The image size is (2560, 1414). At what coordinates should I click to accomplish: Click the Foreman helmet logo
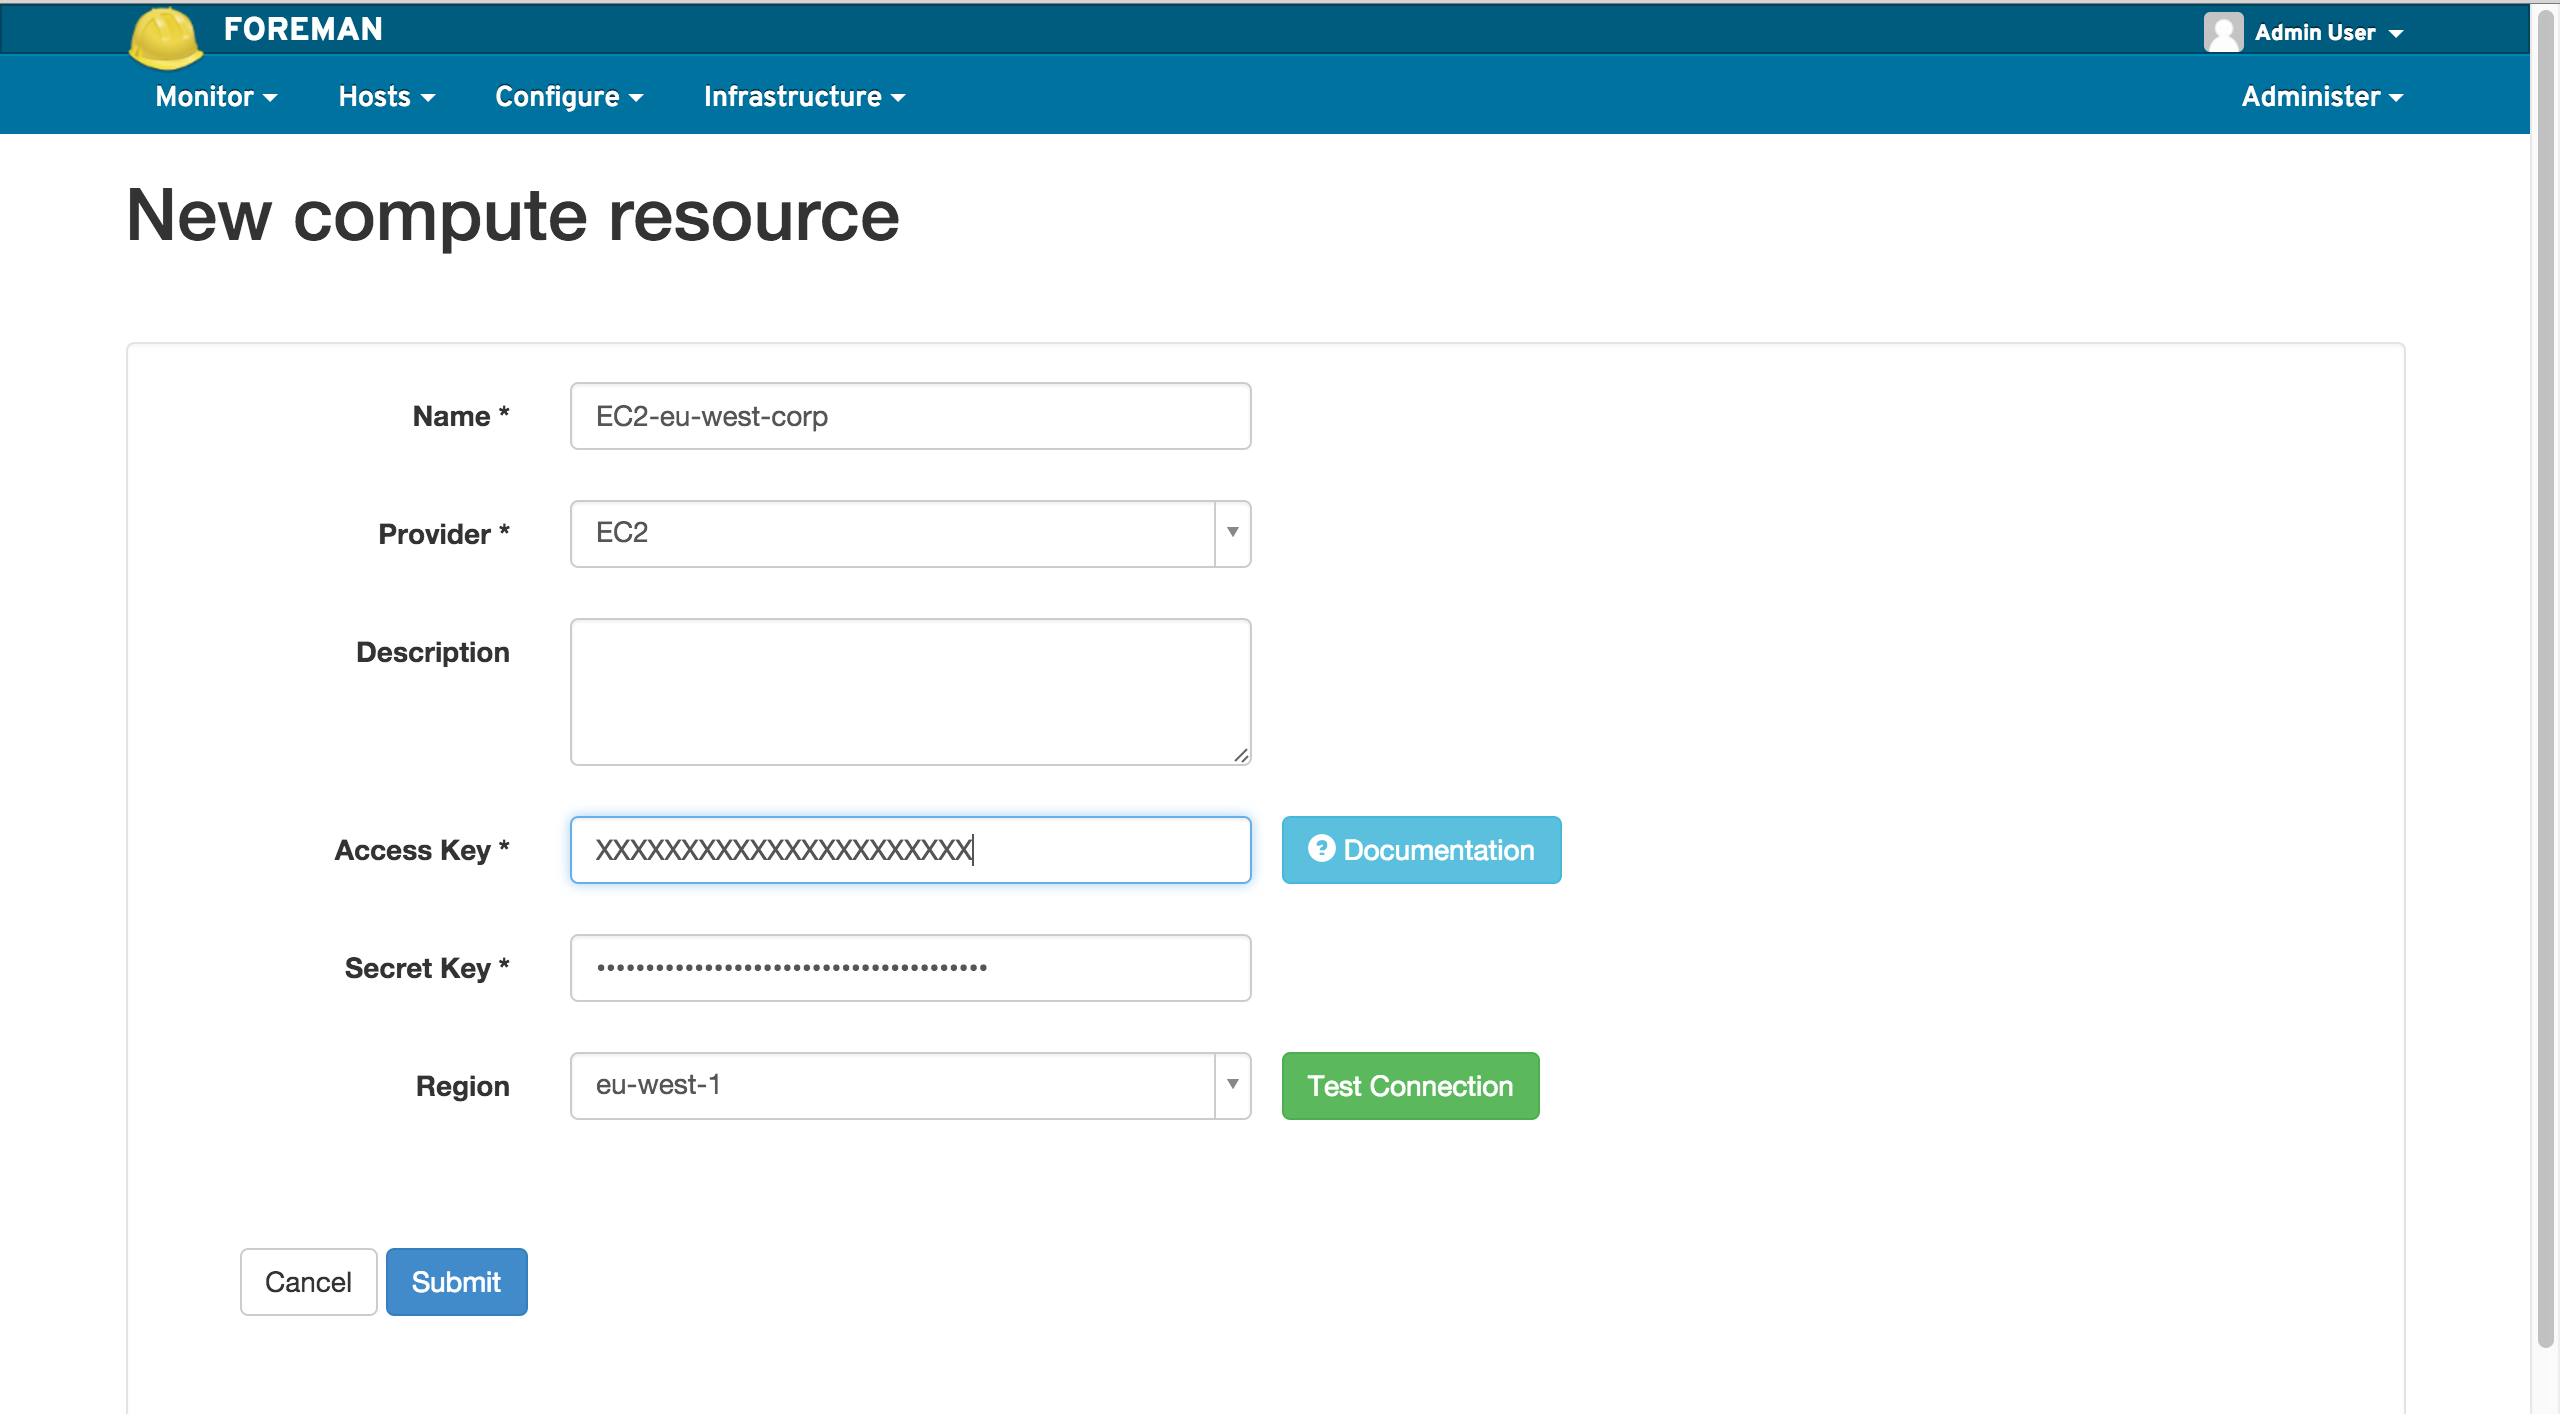coord(166,38)
